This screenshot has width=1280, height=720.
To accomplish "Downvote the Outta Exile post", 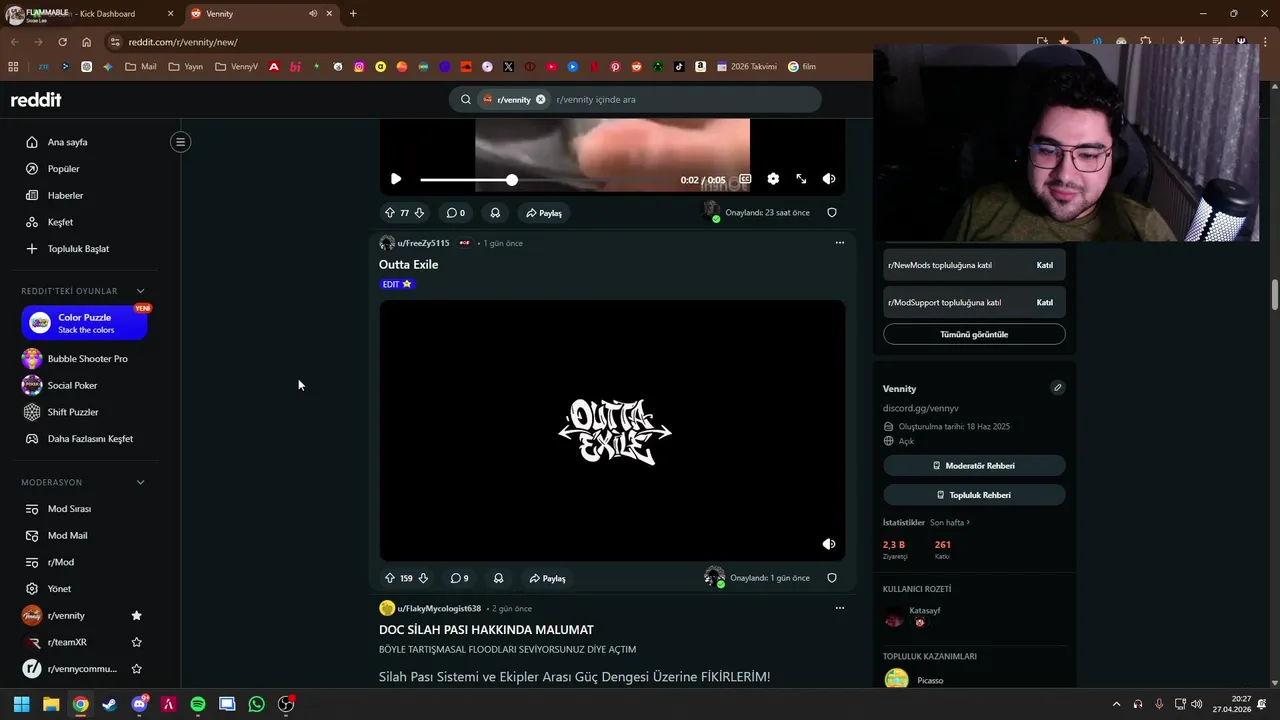I will (x=423, y=578).
